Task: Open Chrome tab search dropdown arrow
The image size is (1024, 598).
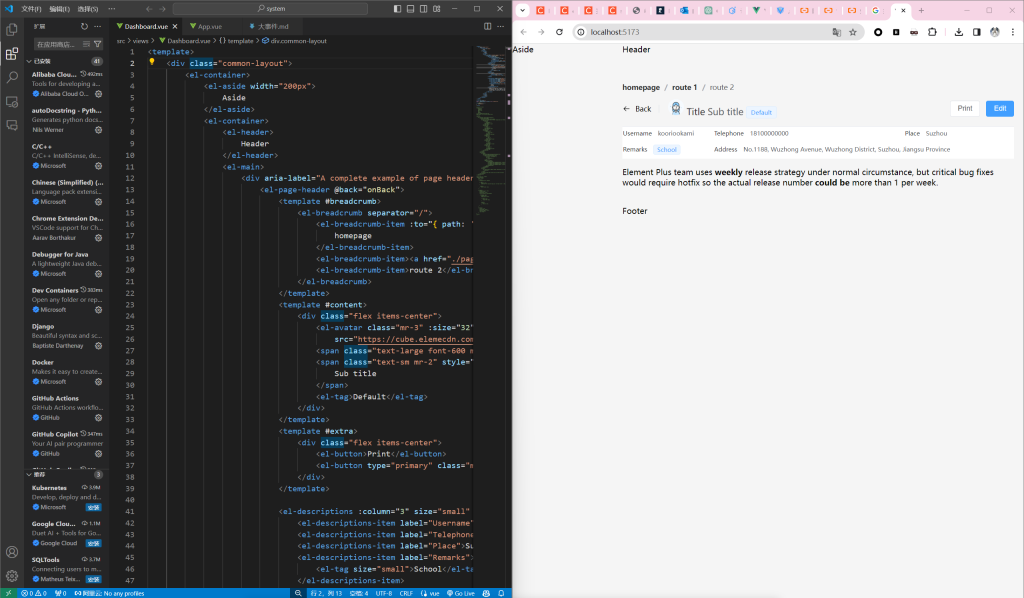Action: pyautogui.click(x=522, y=11)
